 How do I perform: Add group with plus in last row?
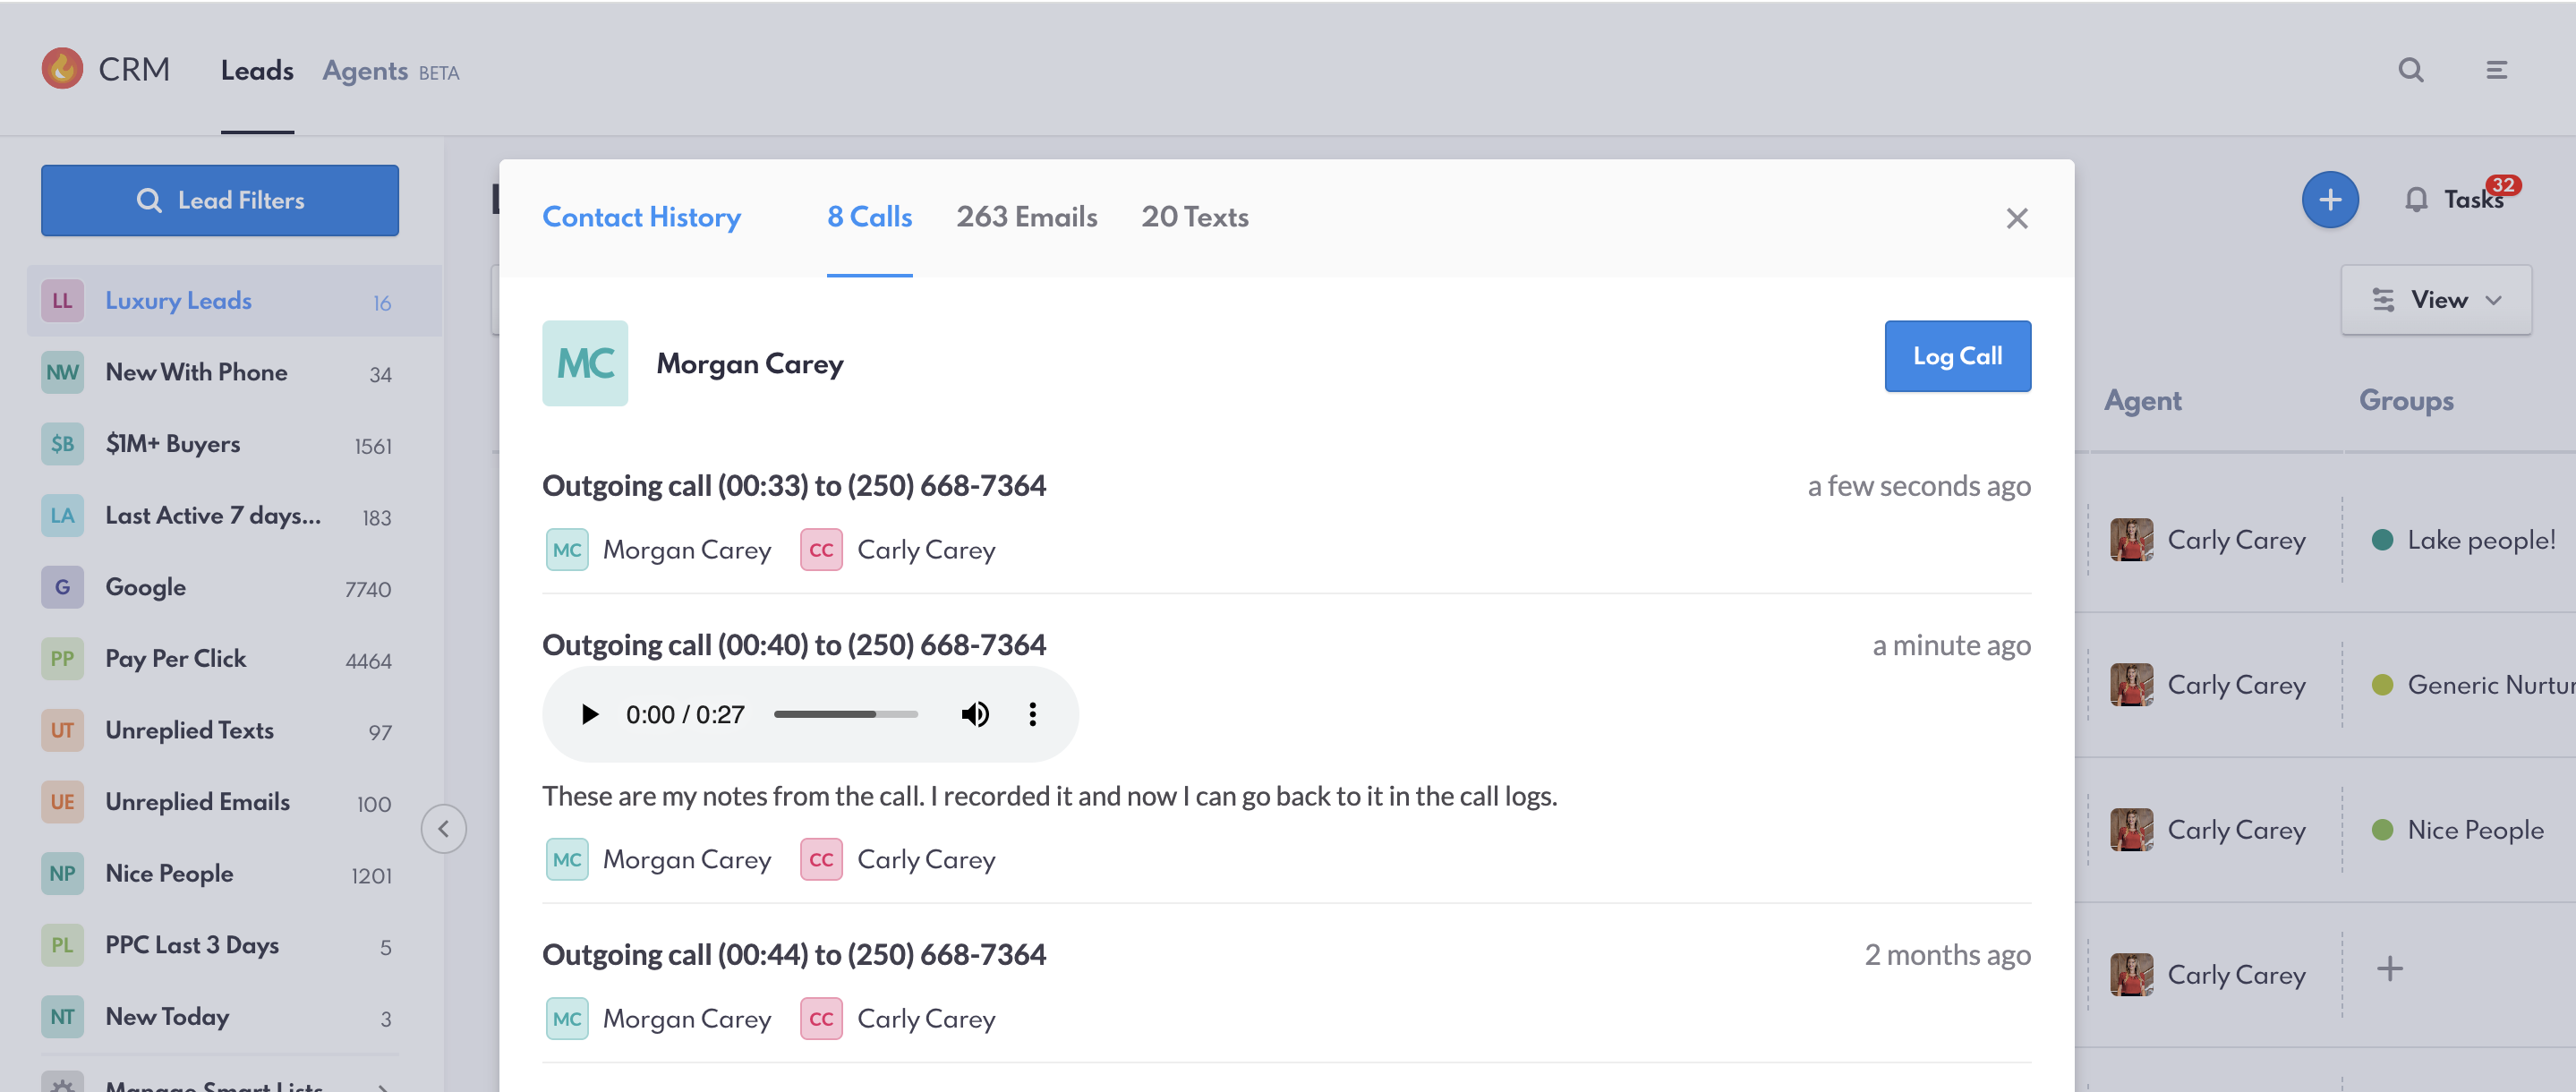pyautogui.click(x=2389, y=968)
